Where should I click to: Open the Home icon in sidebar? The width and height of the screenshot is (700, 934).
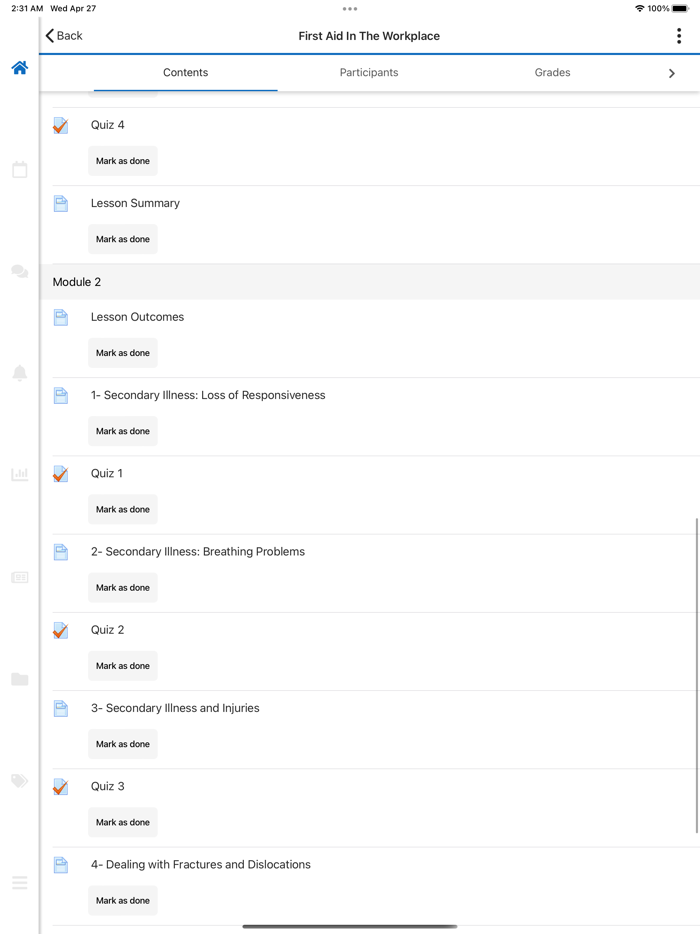point(19,68)
